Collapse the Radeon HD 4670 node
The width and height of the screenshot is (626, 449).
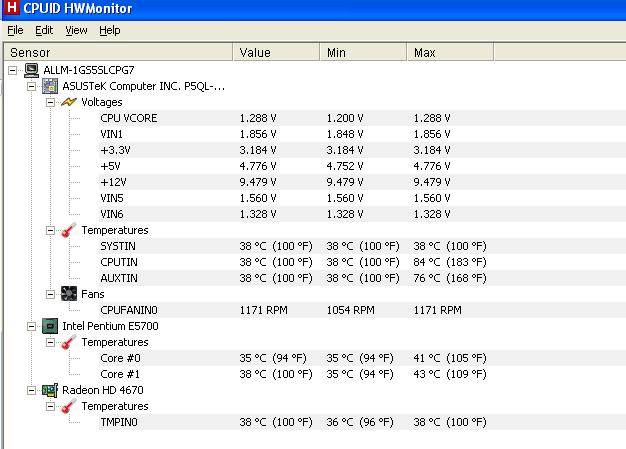click(31, 390)
